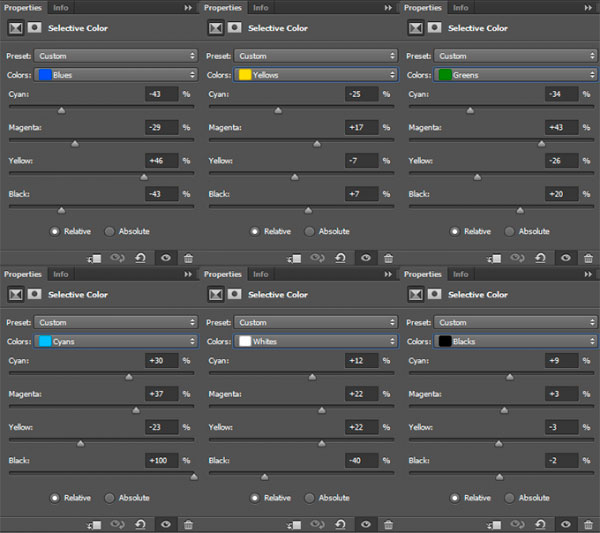Select Properties tab in the Blacks panel
The height and width of the screenshot is (533, 600).
[423, 274]
